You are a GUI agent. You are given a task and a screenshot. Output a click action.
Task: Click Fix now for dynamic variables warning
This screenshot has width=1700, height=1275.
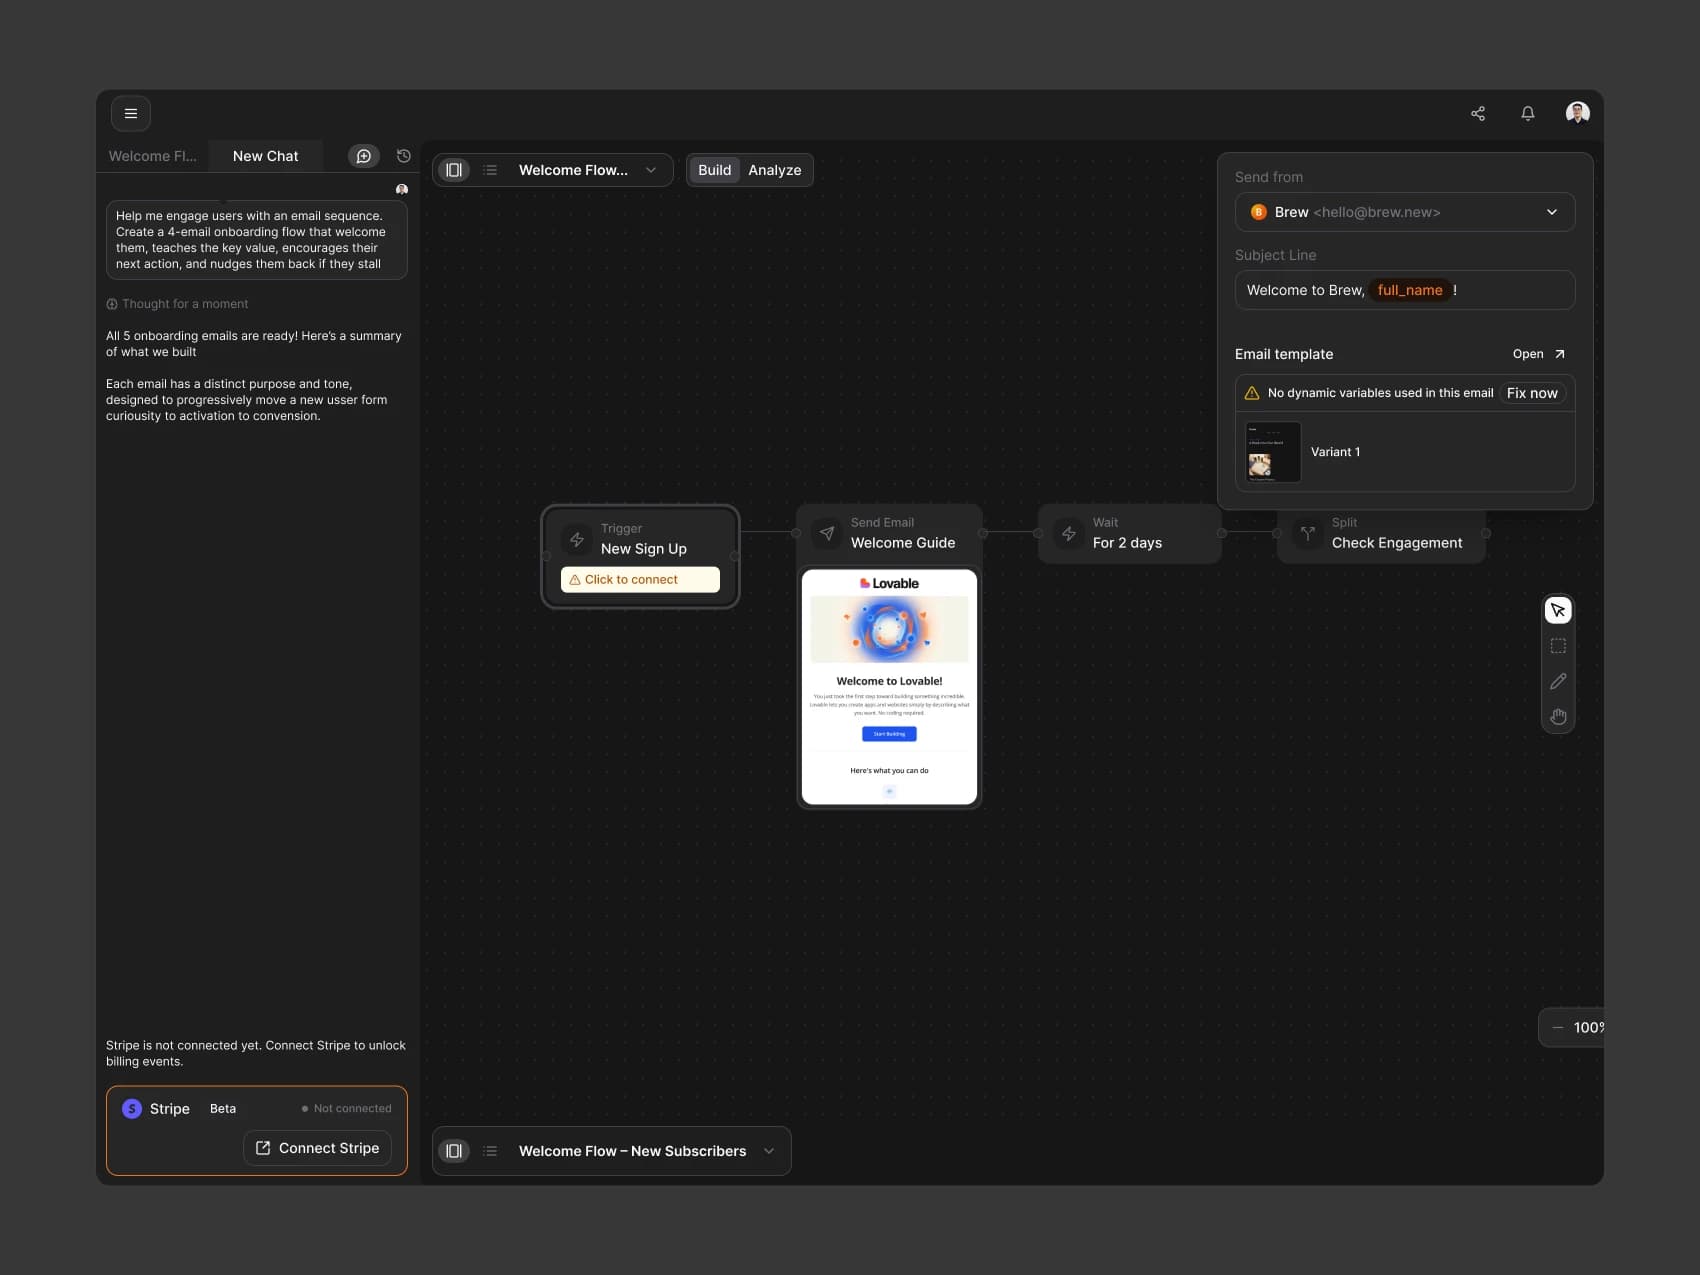click(1532, 393)
